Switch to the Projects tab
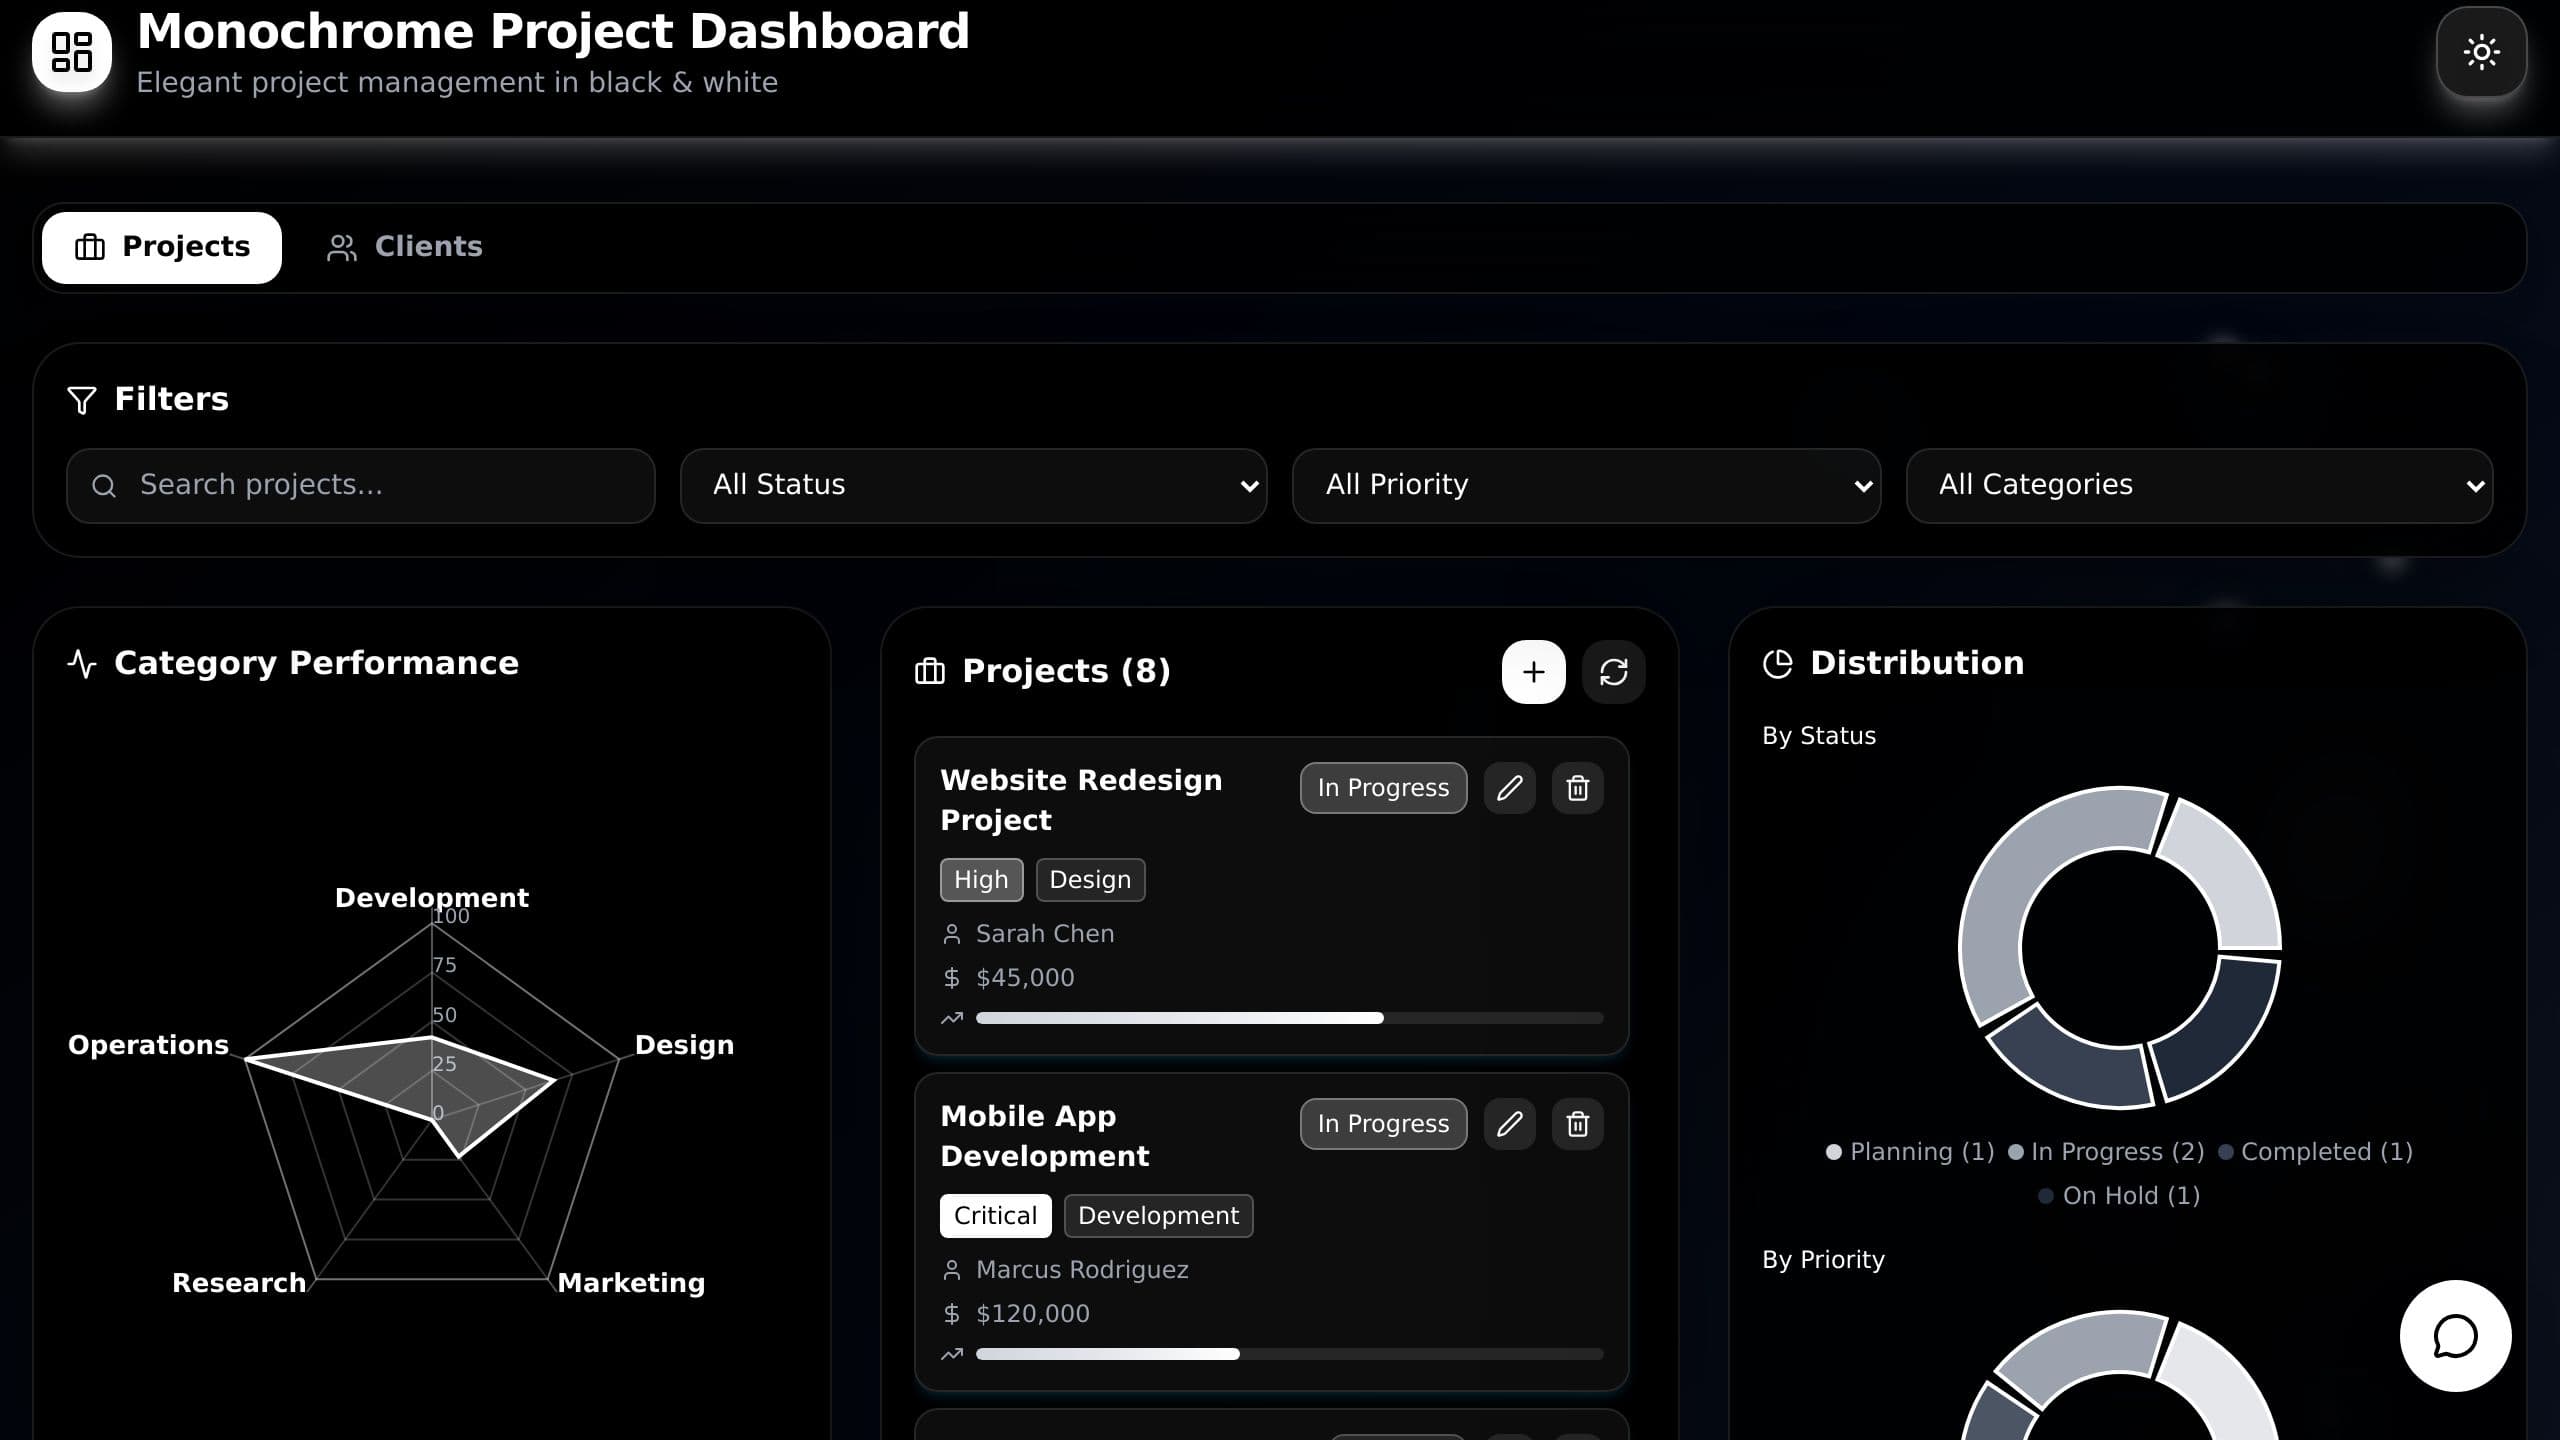 [162, 247]
